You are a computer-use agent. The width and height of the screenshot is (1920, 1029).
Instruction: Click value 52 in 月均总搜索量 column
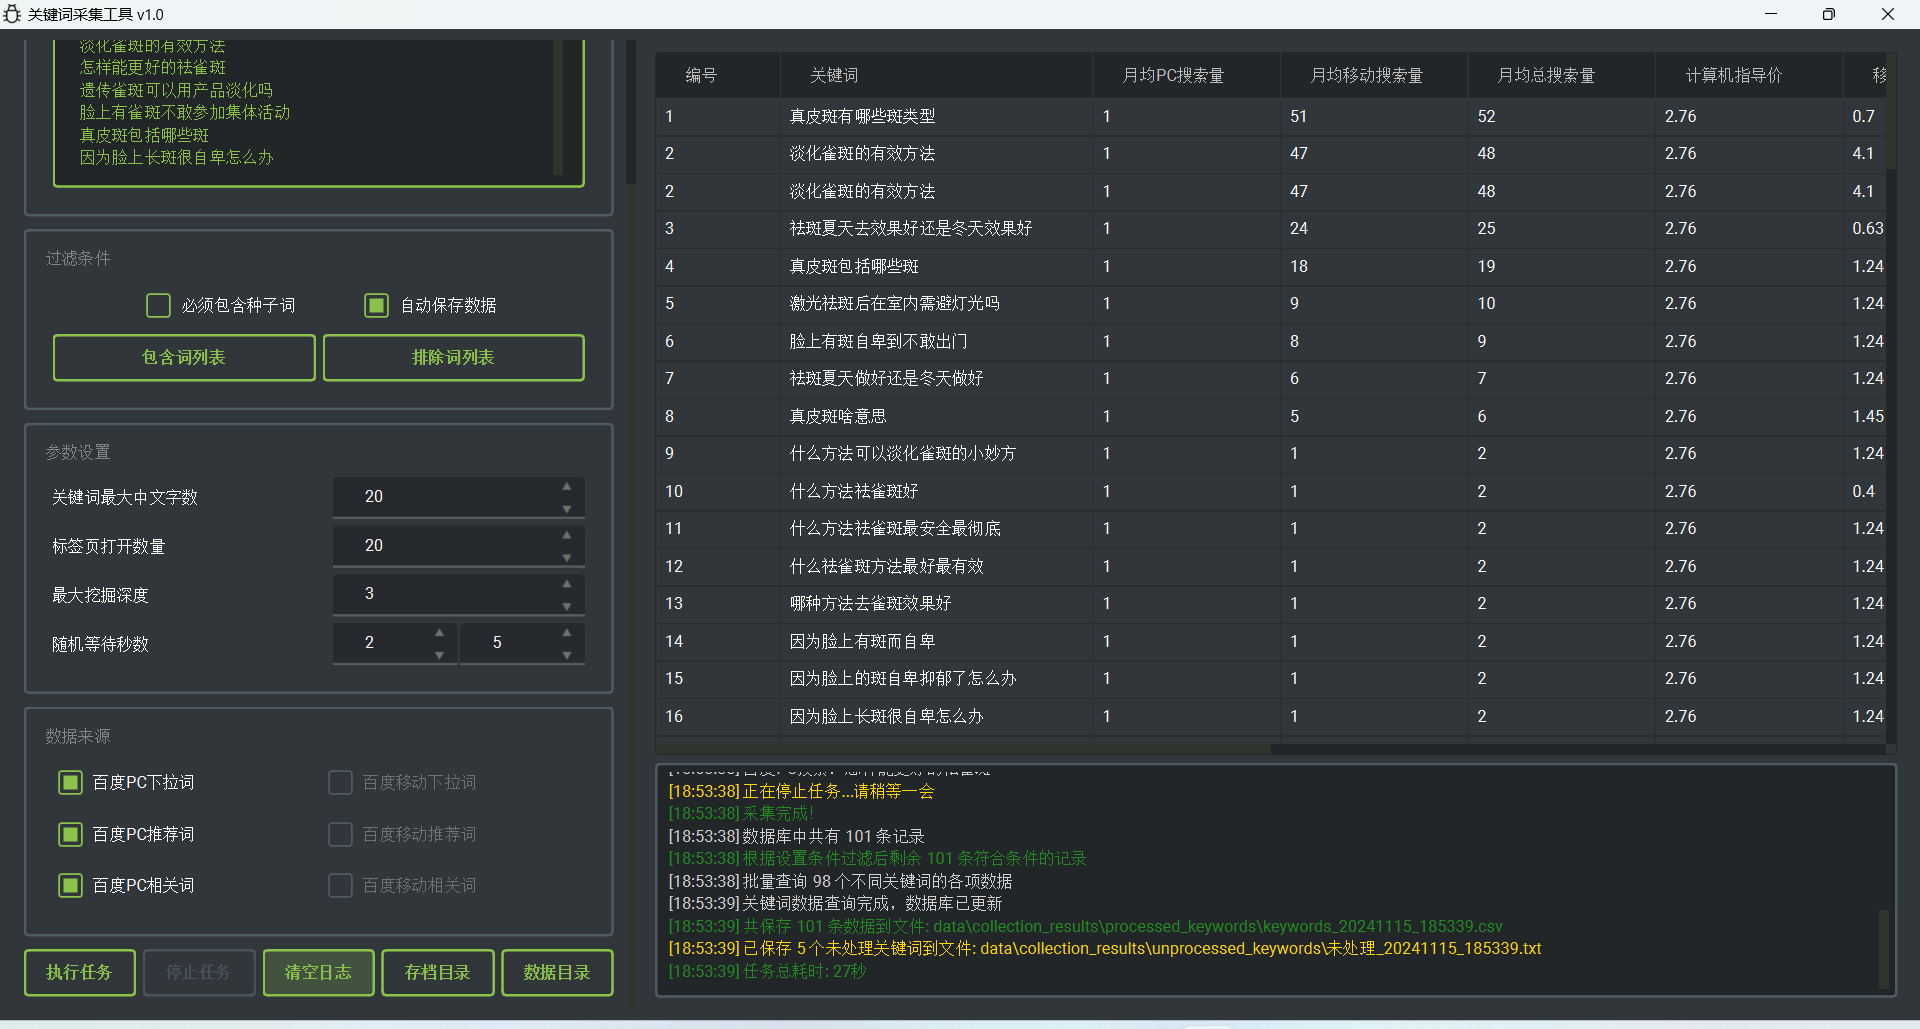pos(1486,116)
